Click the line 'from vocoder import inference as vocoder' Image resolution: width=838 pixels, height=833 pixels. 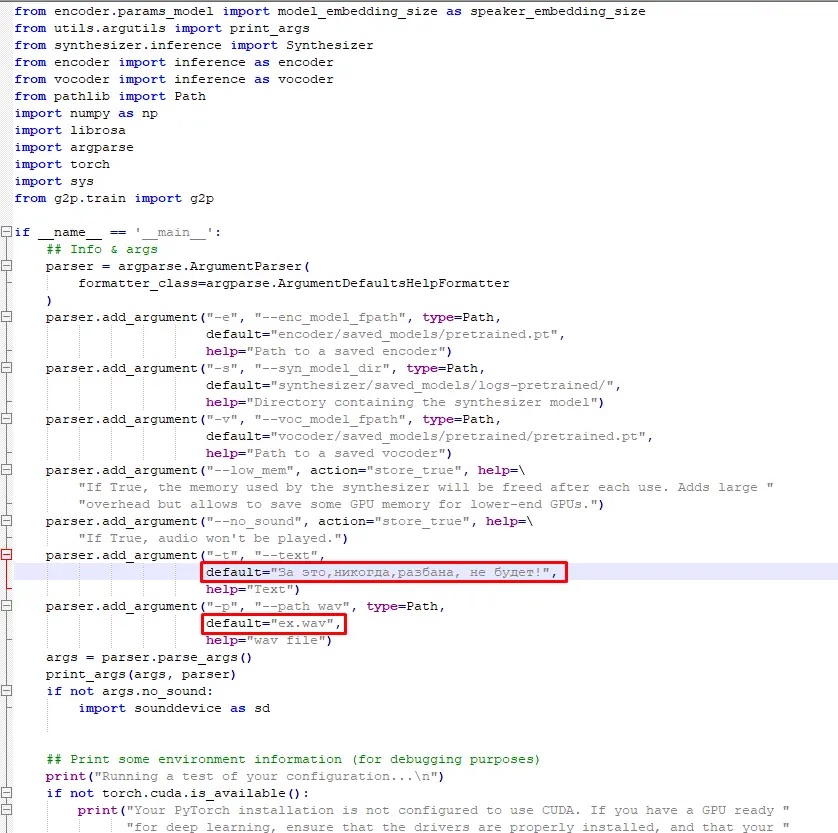174,80
